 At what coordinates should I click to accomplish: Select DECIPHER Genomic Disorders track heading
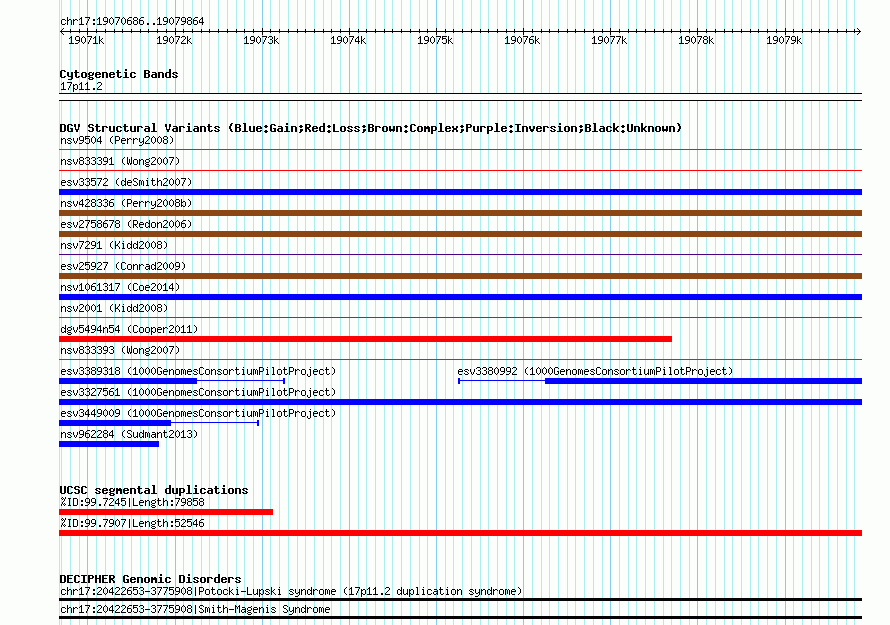pos(150,579)
